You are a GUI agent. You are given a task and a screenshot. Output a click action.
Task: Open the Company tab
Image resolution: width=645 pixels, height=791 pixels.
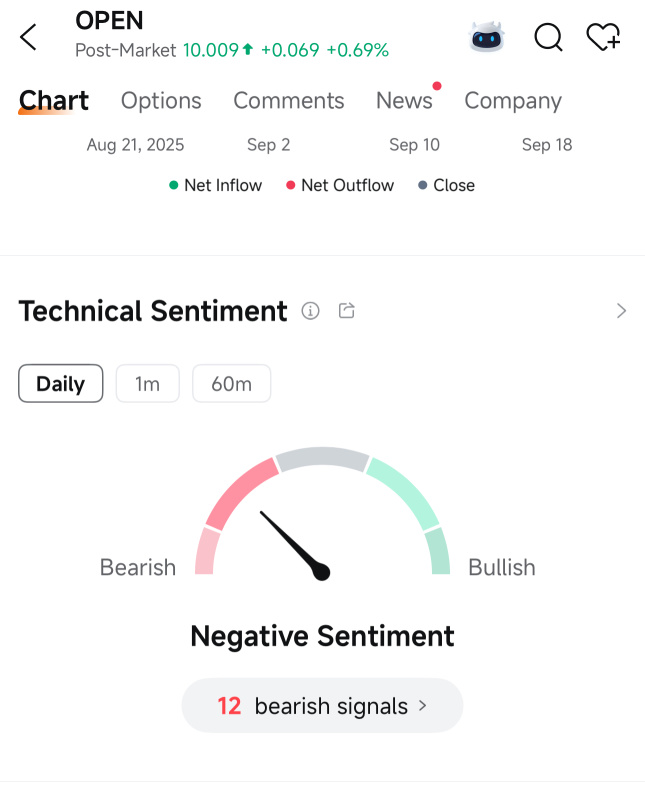[513, 101]
